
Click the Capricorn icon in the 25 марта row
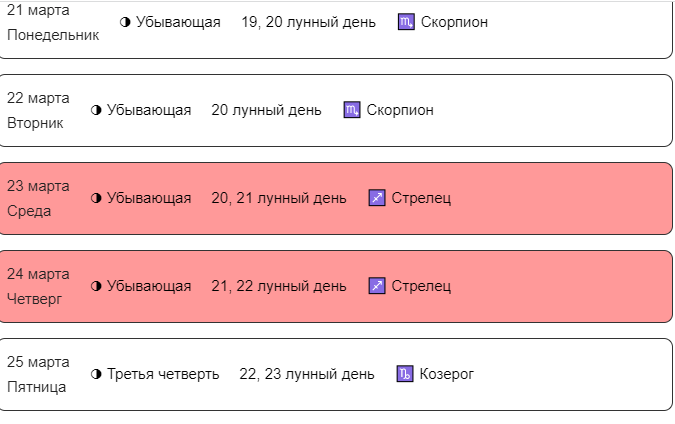coord(405,374)
